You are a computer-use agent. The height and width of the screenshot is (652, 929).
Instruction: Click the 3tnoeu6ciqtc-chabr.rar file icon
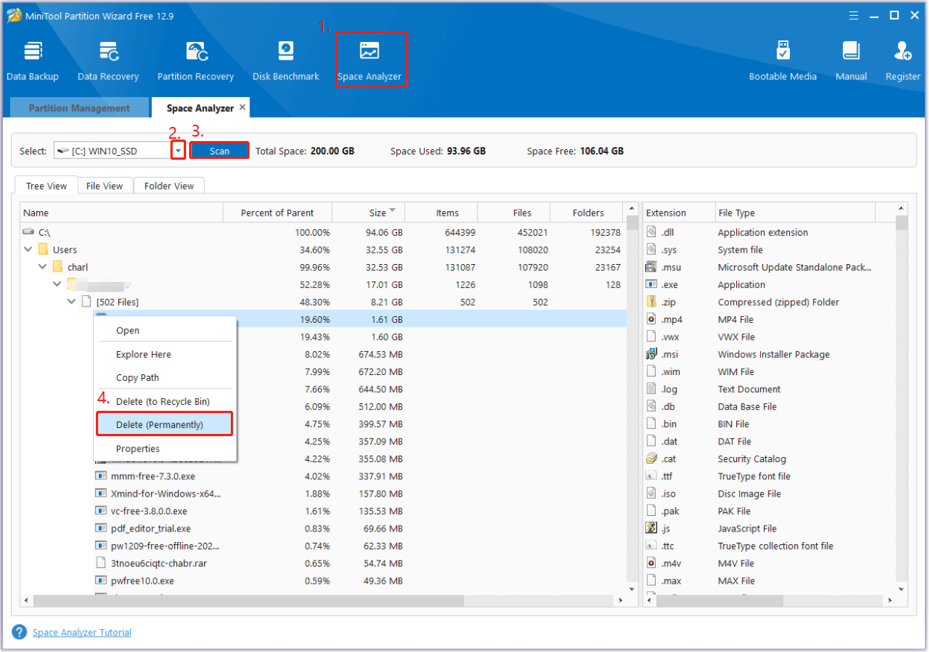[101, 562]
